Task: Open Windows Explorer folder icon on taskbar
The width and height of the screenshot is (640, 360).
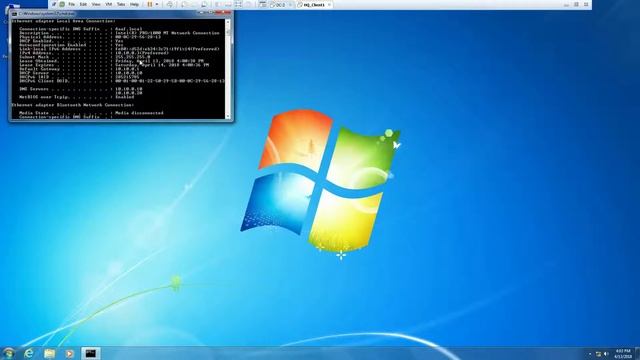Action: 49,353
